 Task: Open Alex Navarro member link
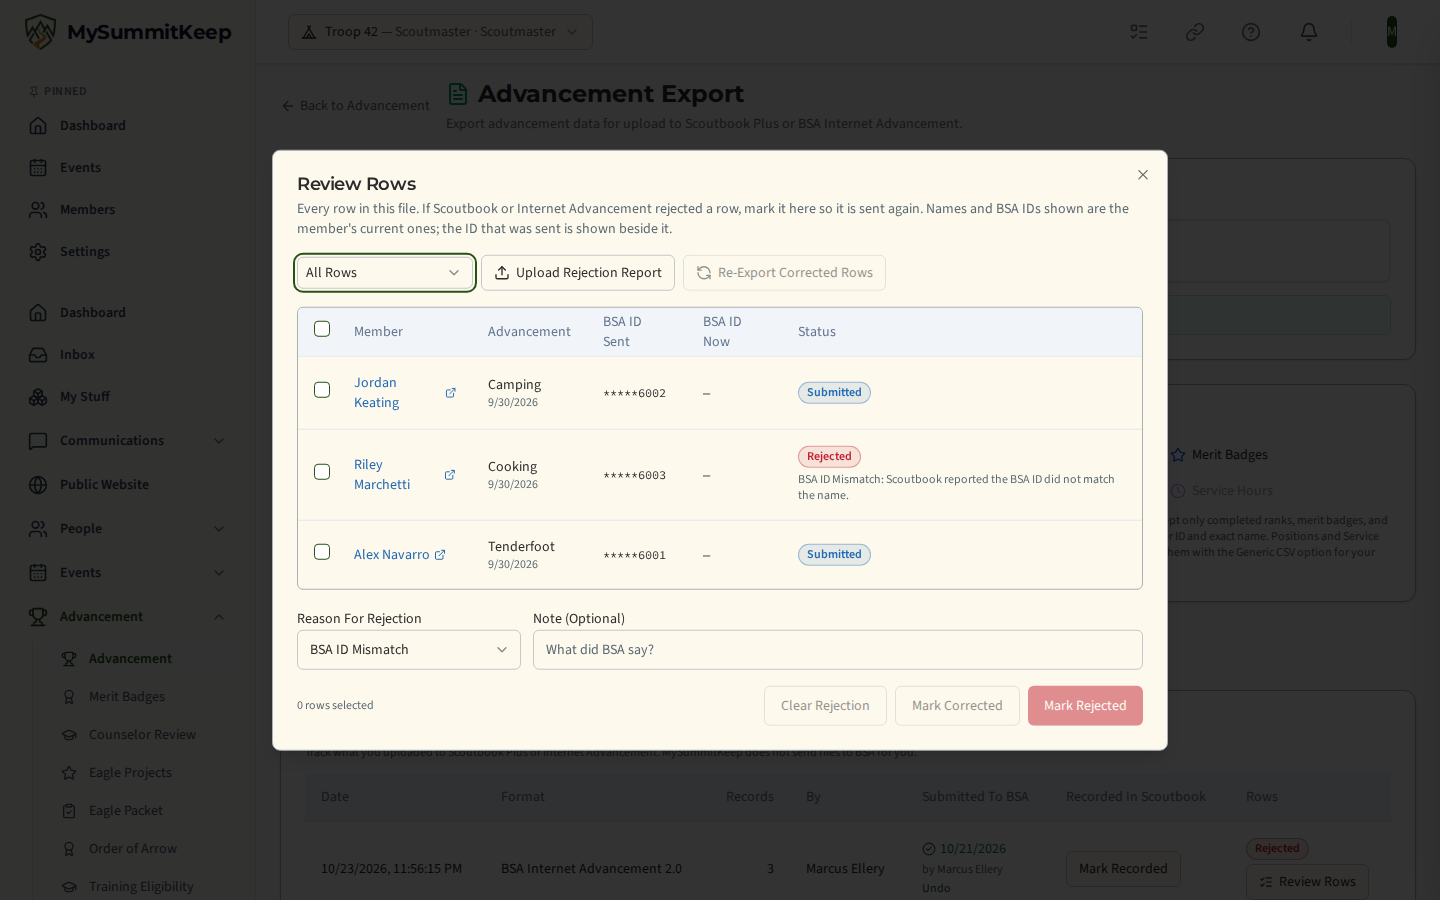click(x=391, y=555)
